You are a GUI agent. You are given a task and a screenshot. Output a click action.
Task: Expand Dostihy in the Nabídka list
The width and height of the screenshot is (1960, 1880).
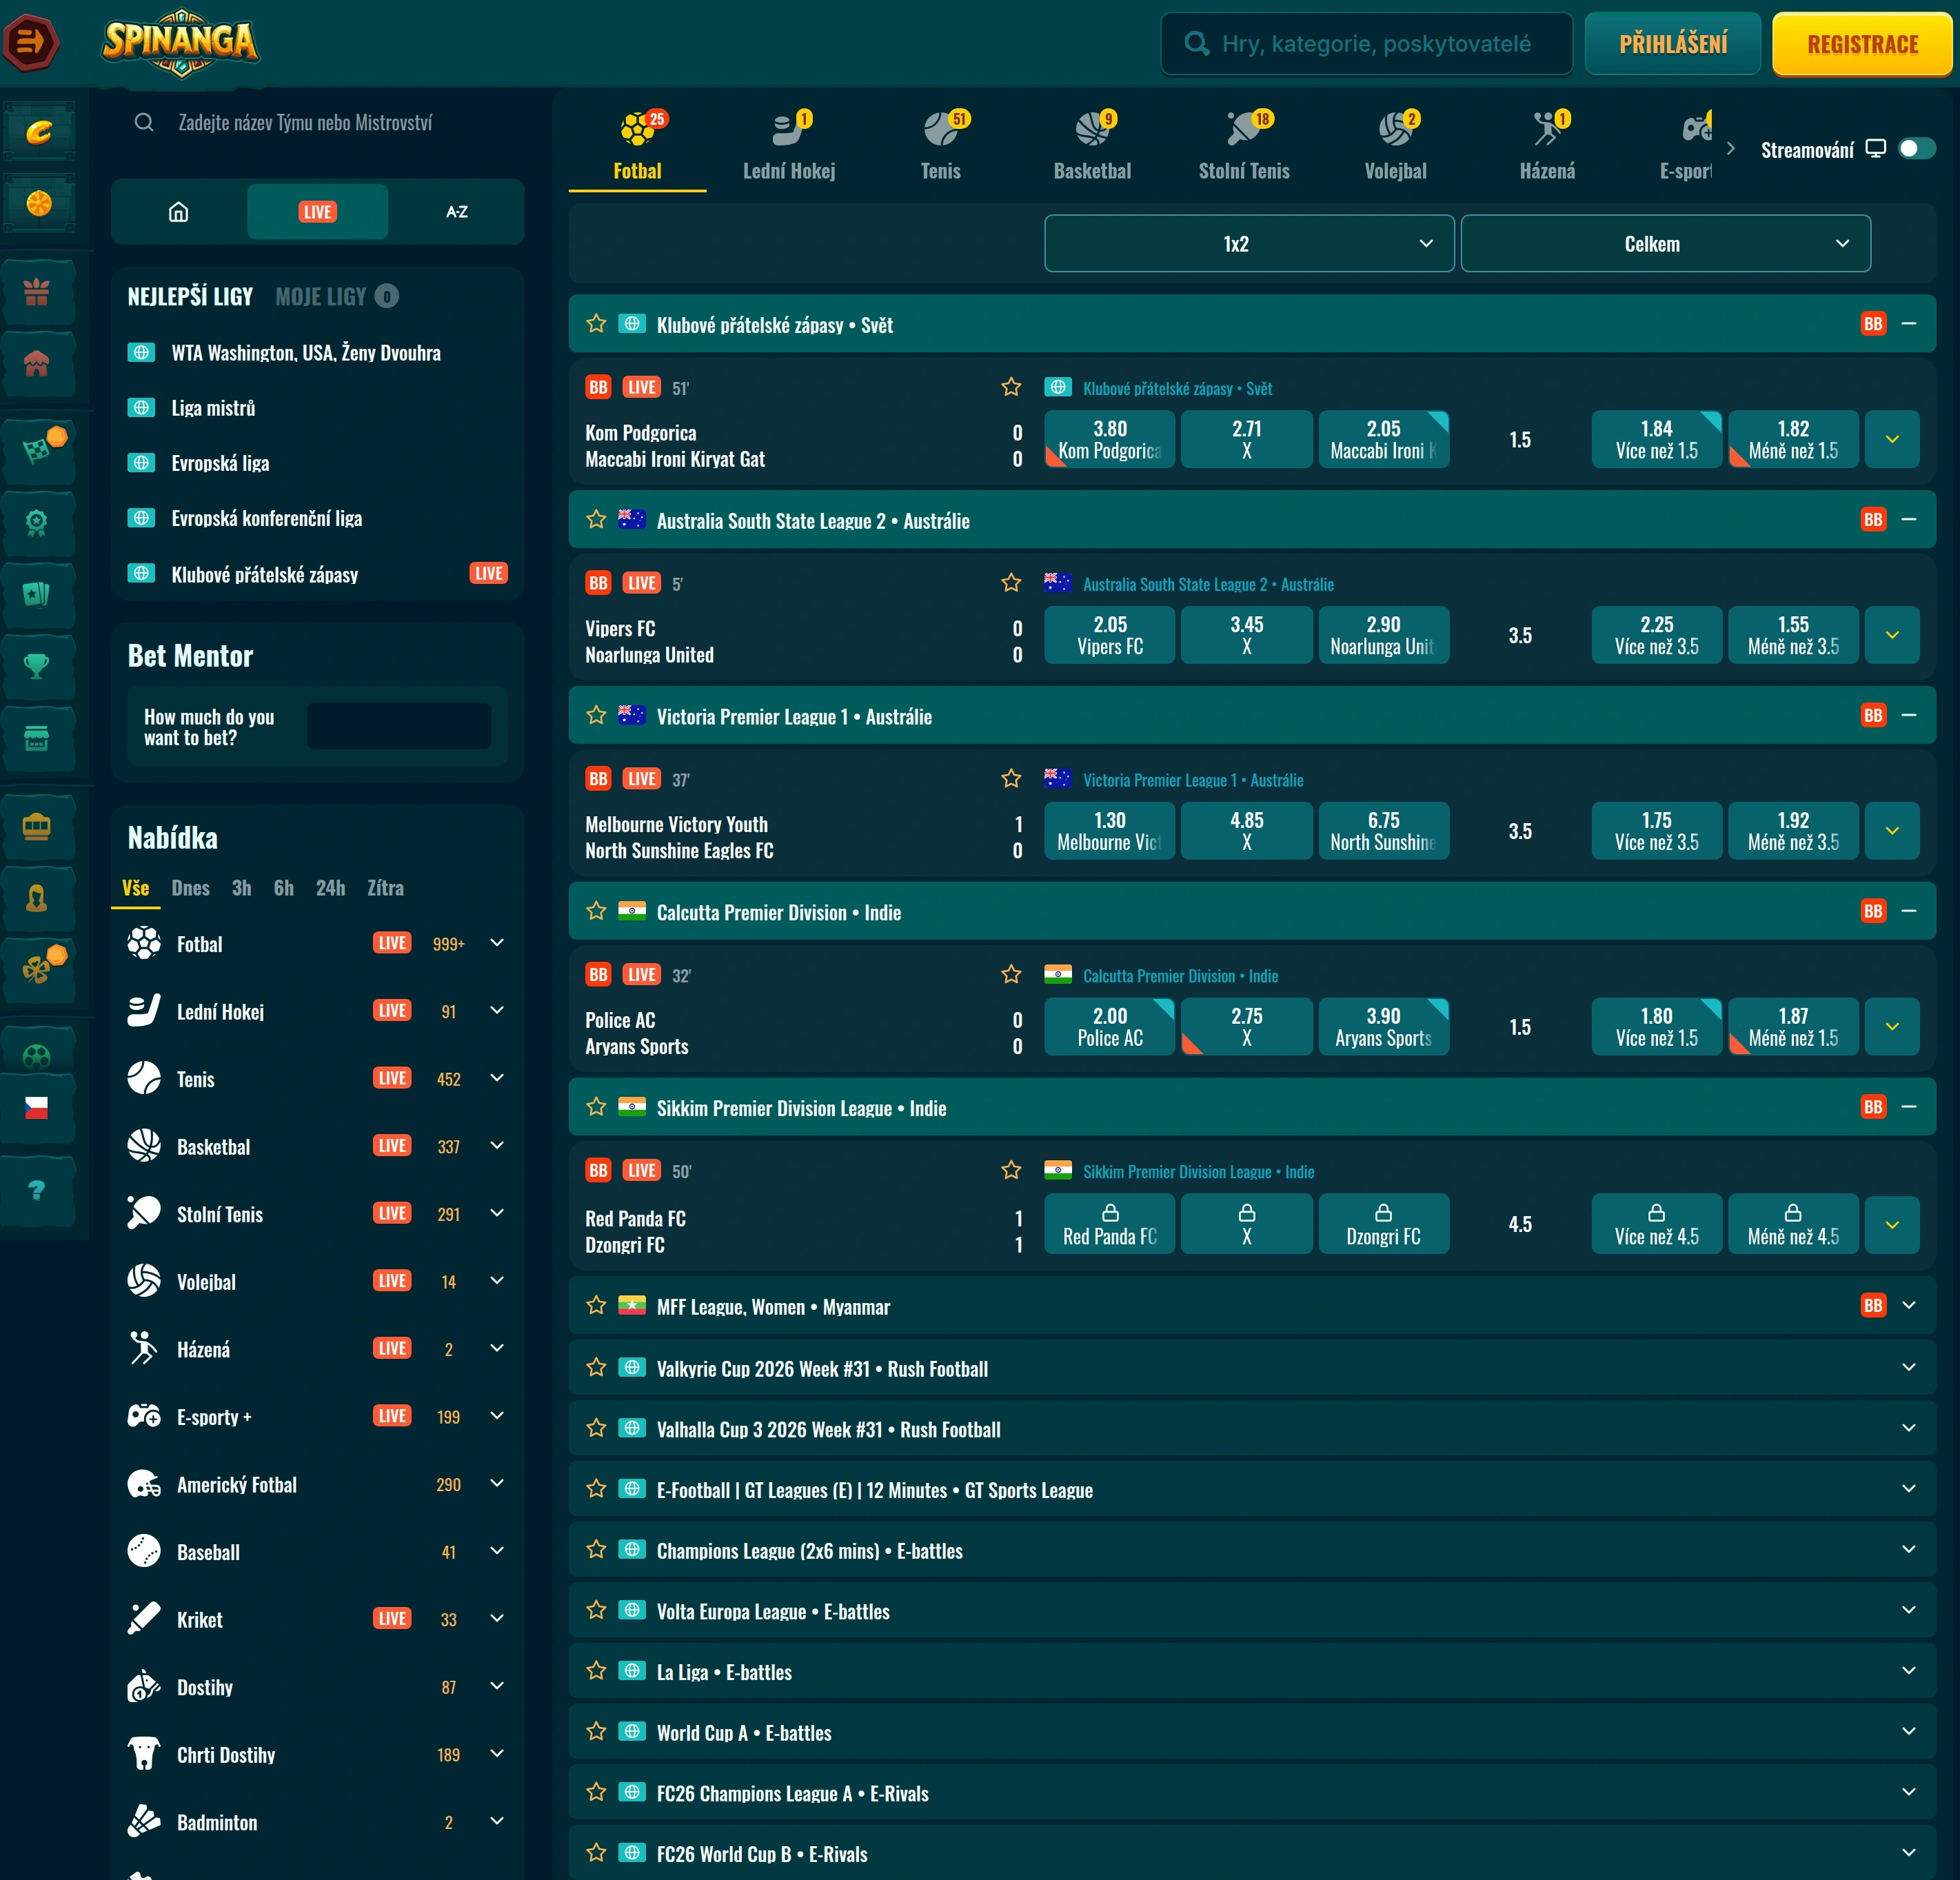pos(497,1686)
